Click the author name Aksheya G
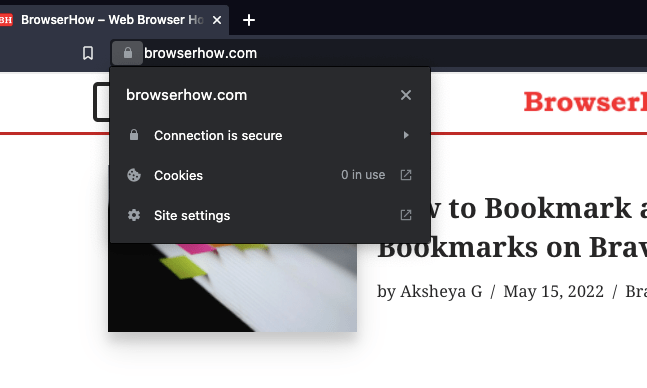The height and width of the screenshot is (388, 647). (441, 291)
